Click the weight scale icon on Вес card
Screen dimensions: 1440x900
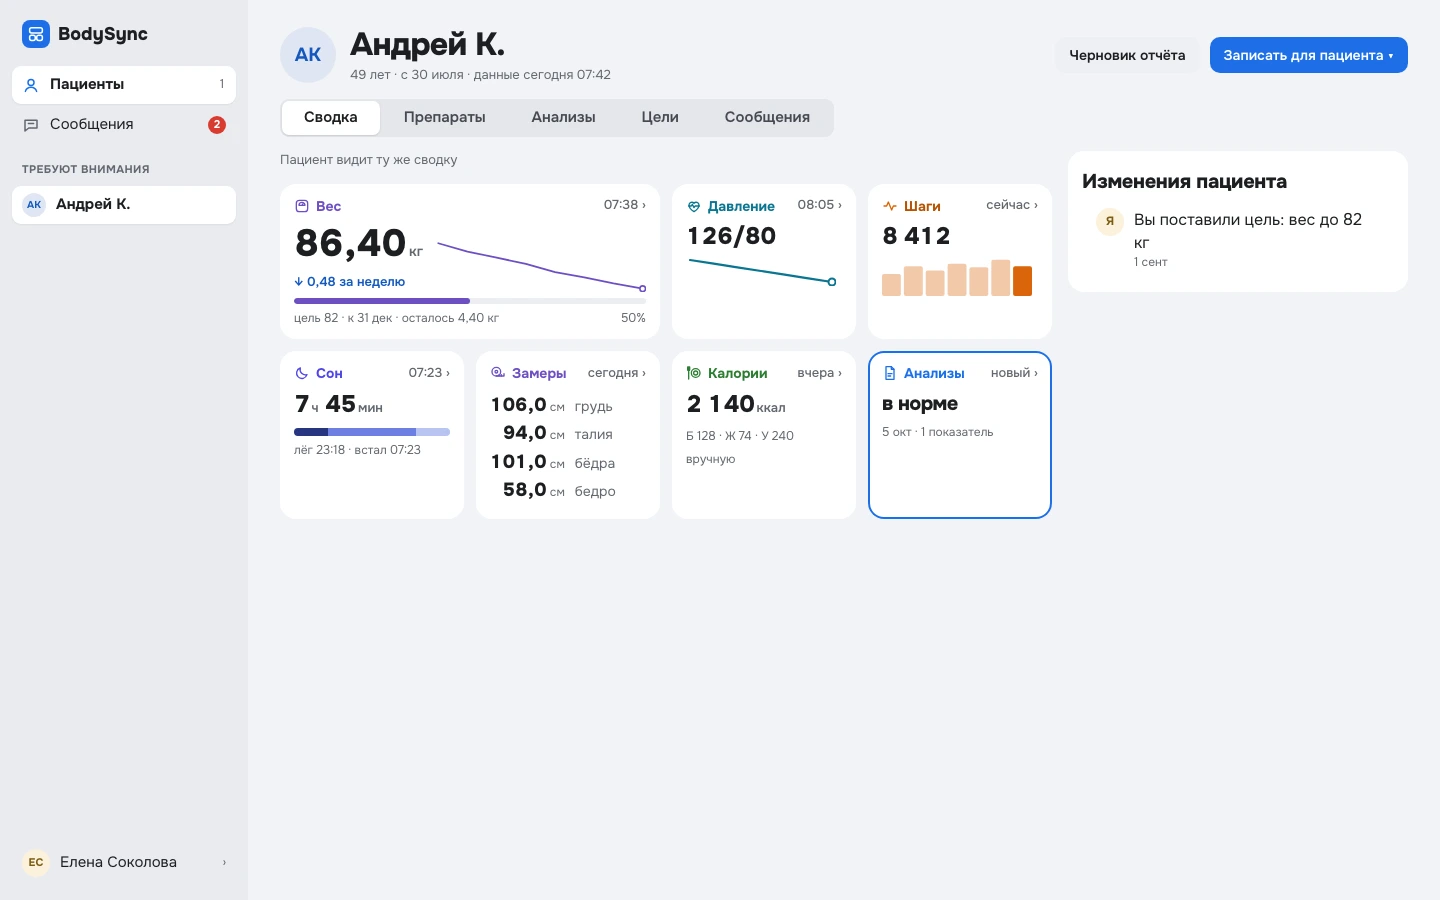pos(301,206)
